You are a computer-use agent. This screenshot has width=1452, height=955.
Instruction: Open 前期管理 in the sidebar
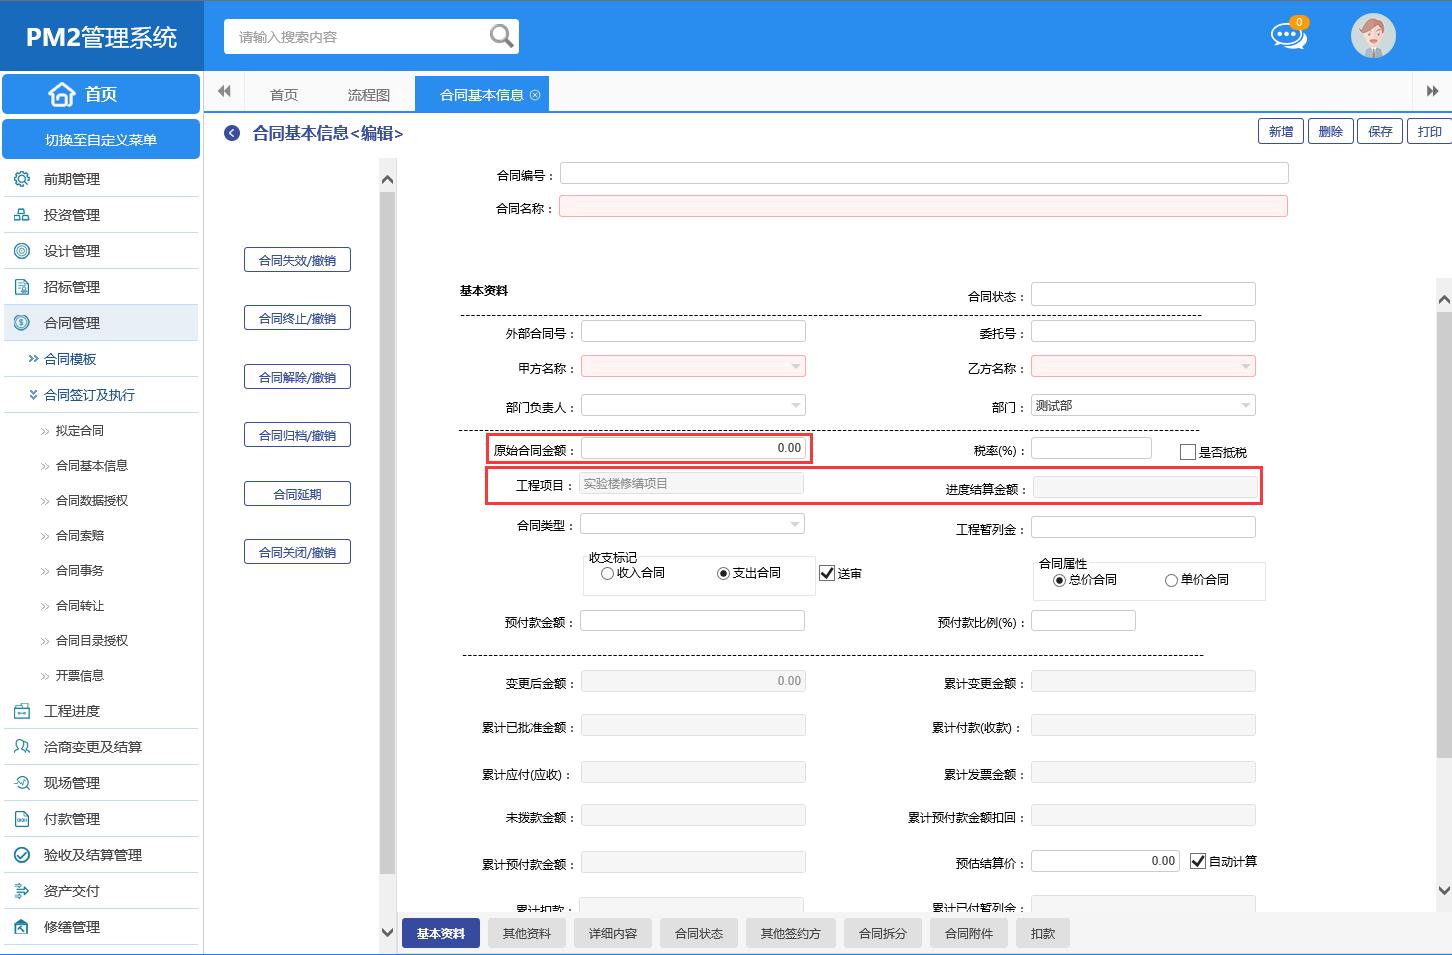(x=72, y=179)
